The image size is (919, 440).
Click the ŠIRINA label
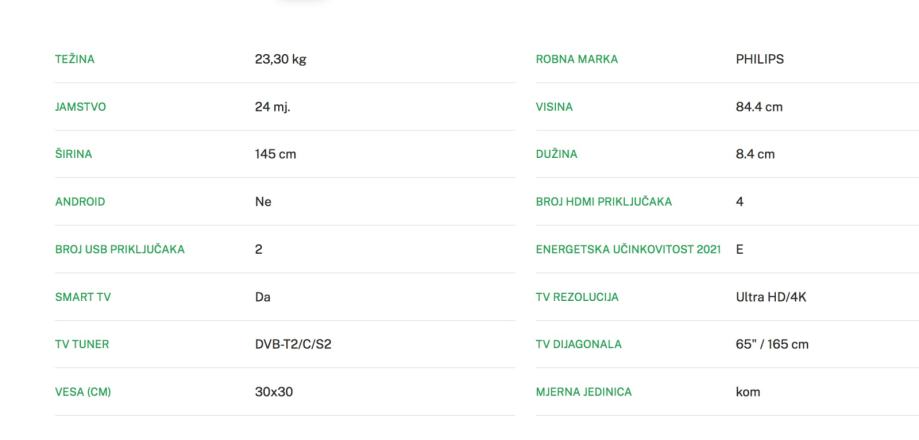(x=72, y=154)
